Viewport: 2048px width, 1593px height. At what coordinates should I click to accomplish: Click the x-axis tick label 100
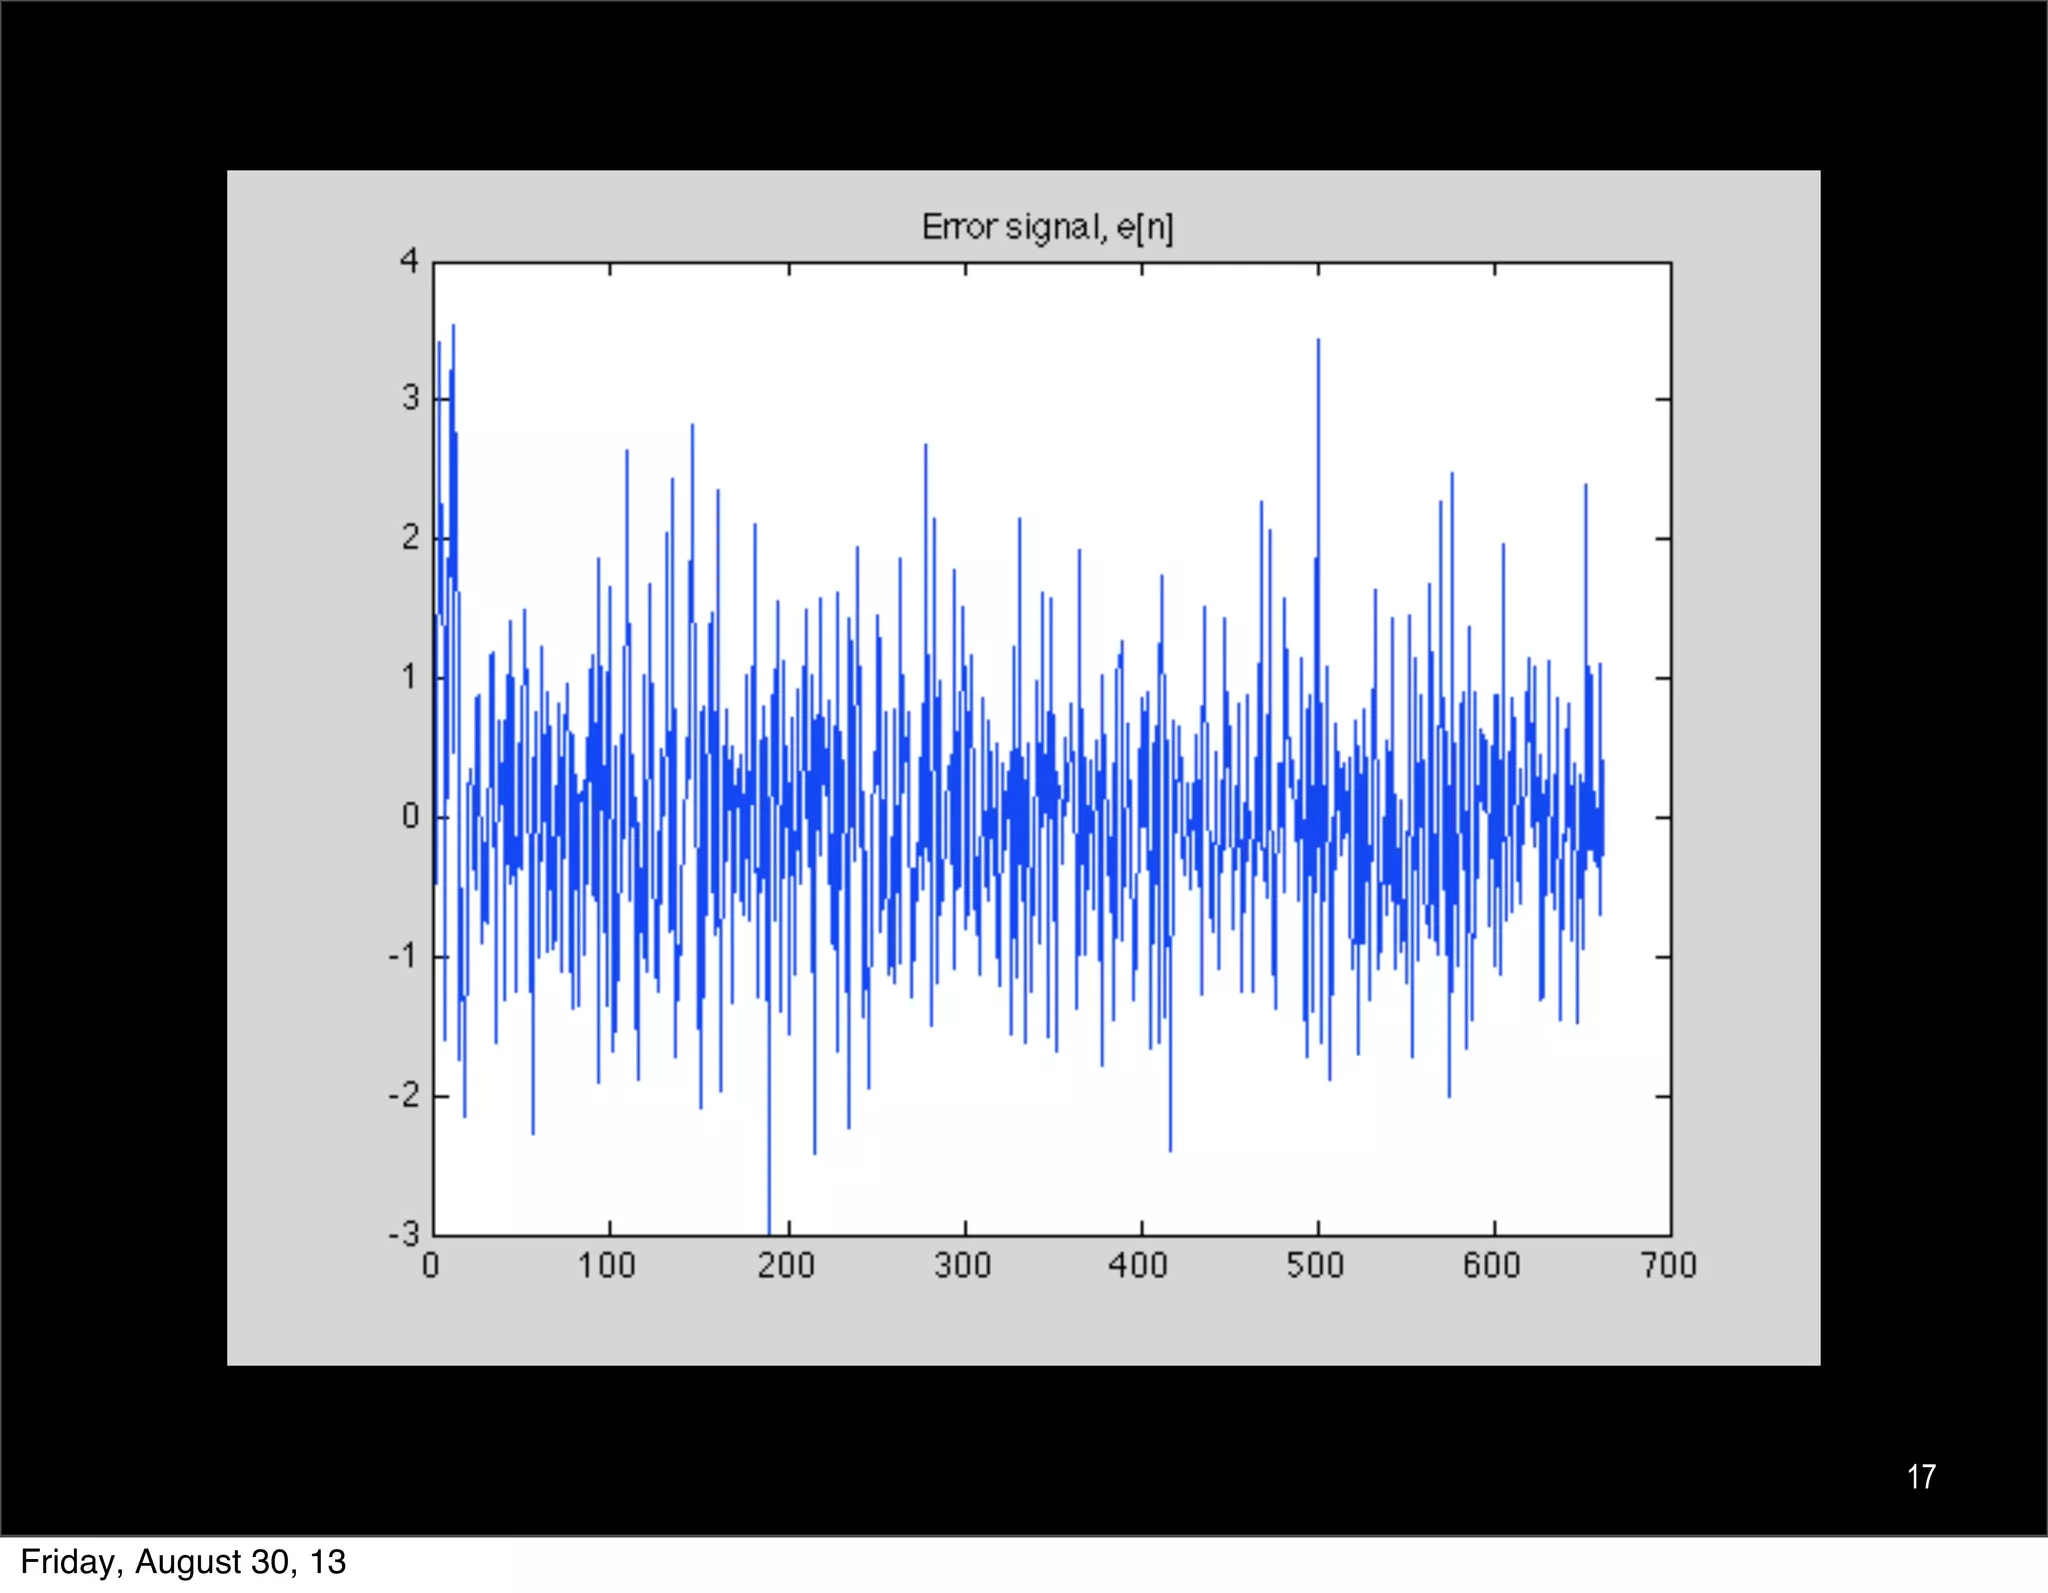(x=607, y=1266)
